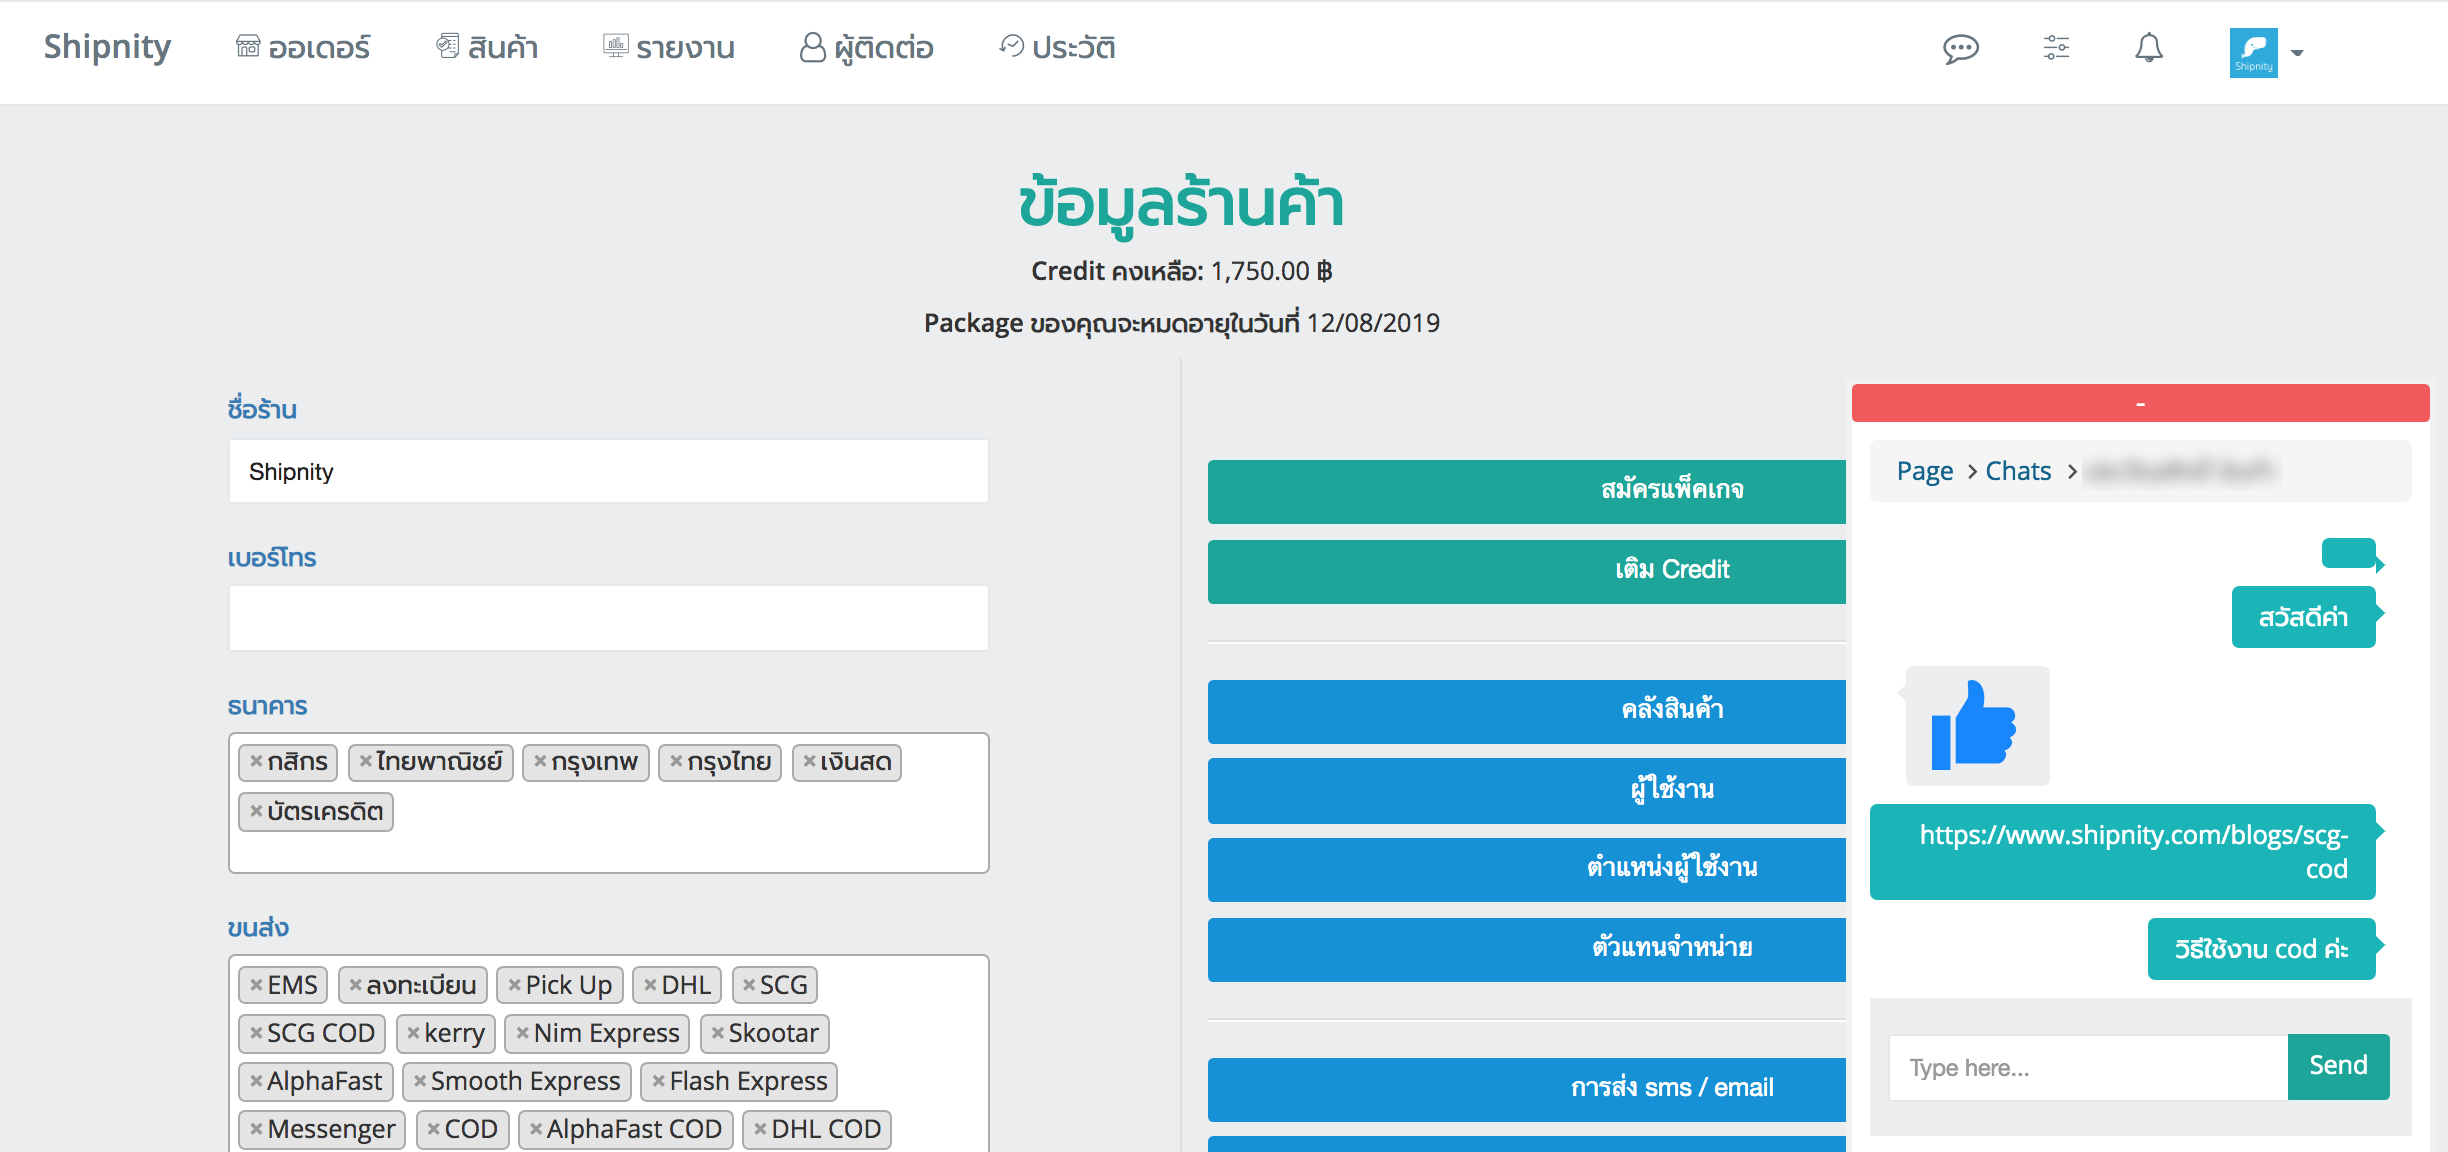Open the คลังสินค้า button
This screenshot has height=1152, width=2448.
point(1527,711)
